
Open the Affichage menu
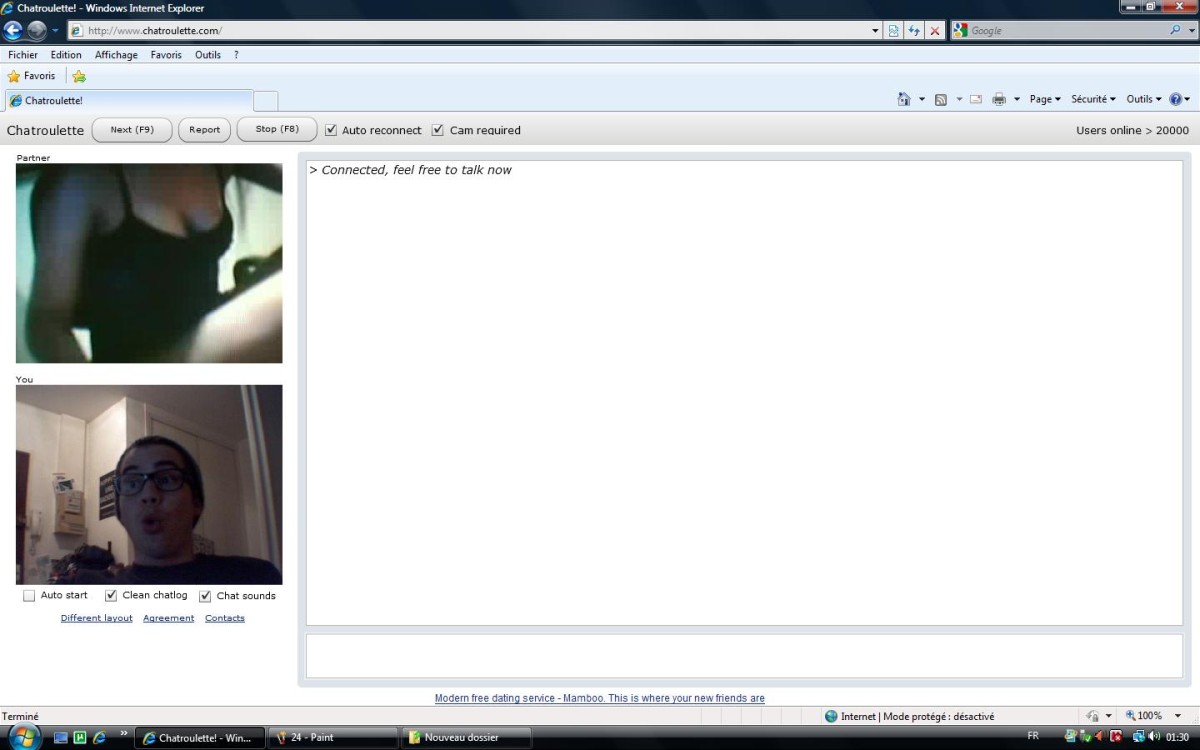[116, 55]
